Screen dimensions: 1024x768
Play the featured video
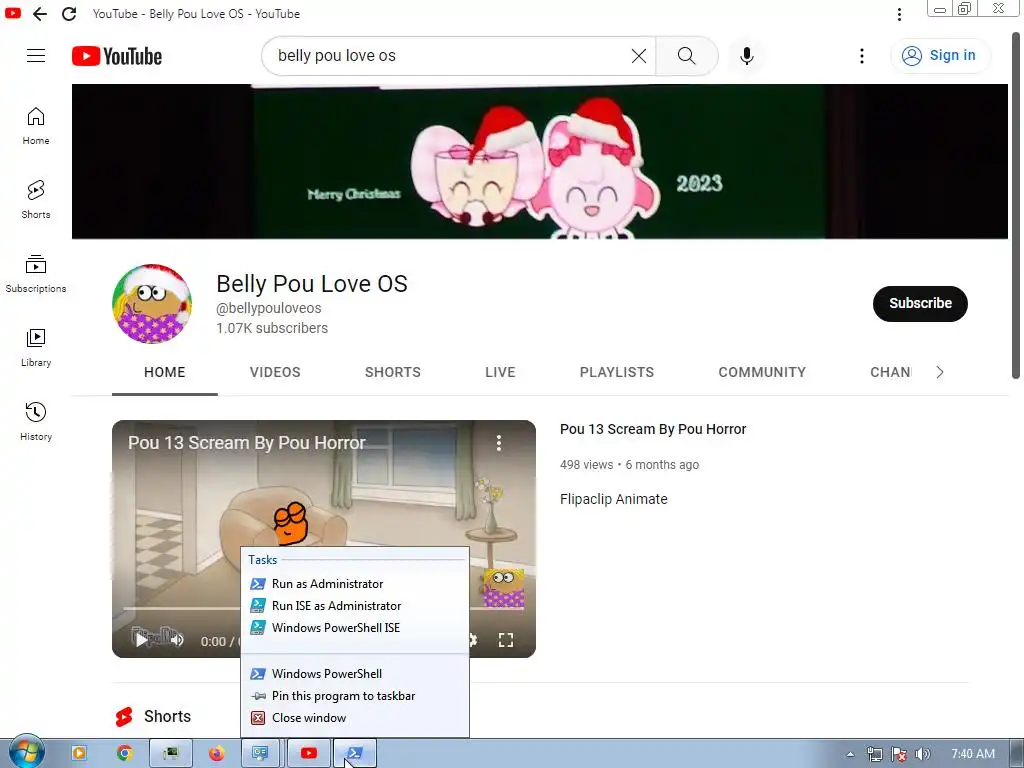[141, 640]
